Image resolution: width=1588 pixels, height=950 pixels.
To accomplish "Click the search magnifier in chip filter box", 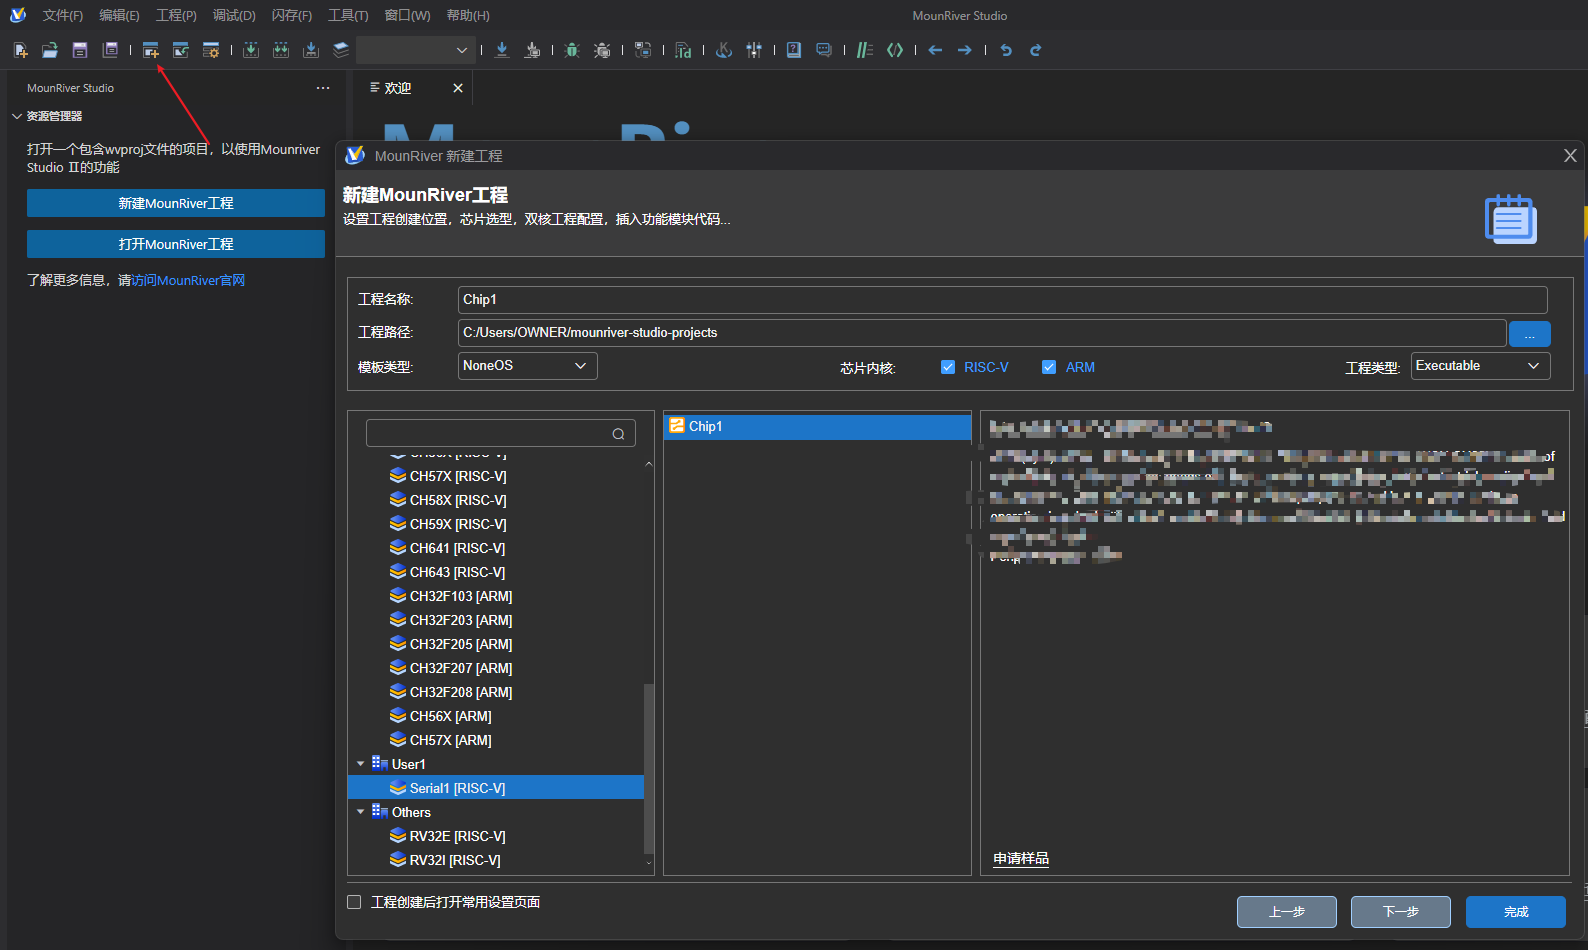I will (x=618, y=434).
